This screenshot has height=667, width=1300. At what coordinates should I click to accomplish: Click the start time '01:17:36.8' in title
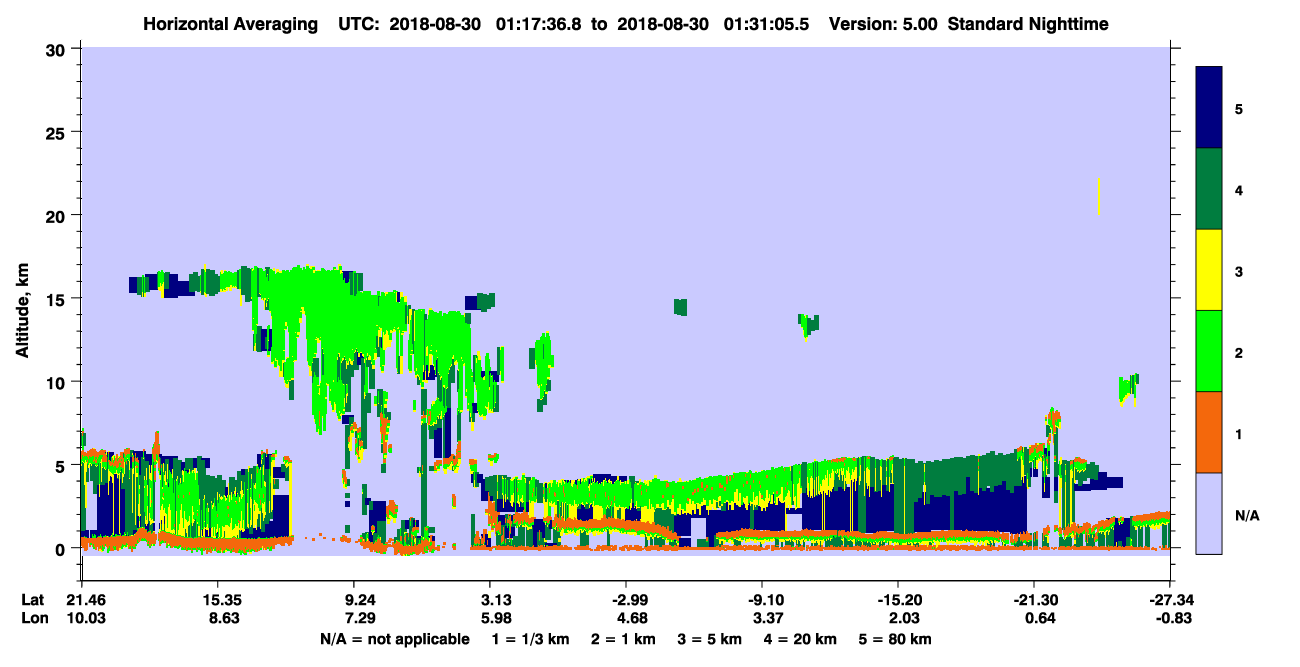pos(538,24)
